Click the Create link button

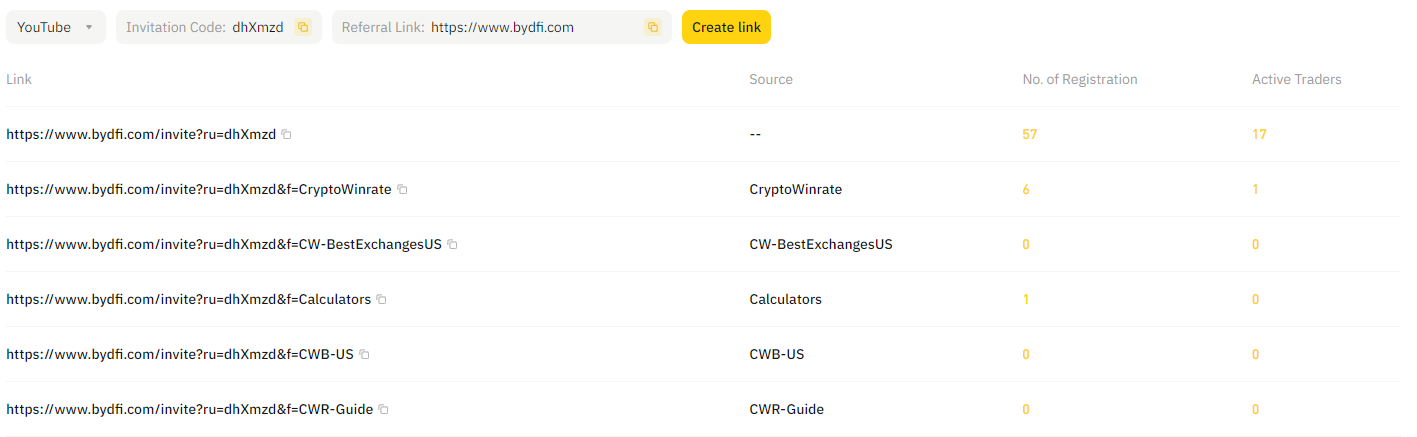[x=726, y=27]
